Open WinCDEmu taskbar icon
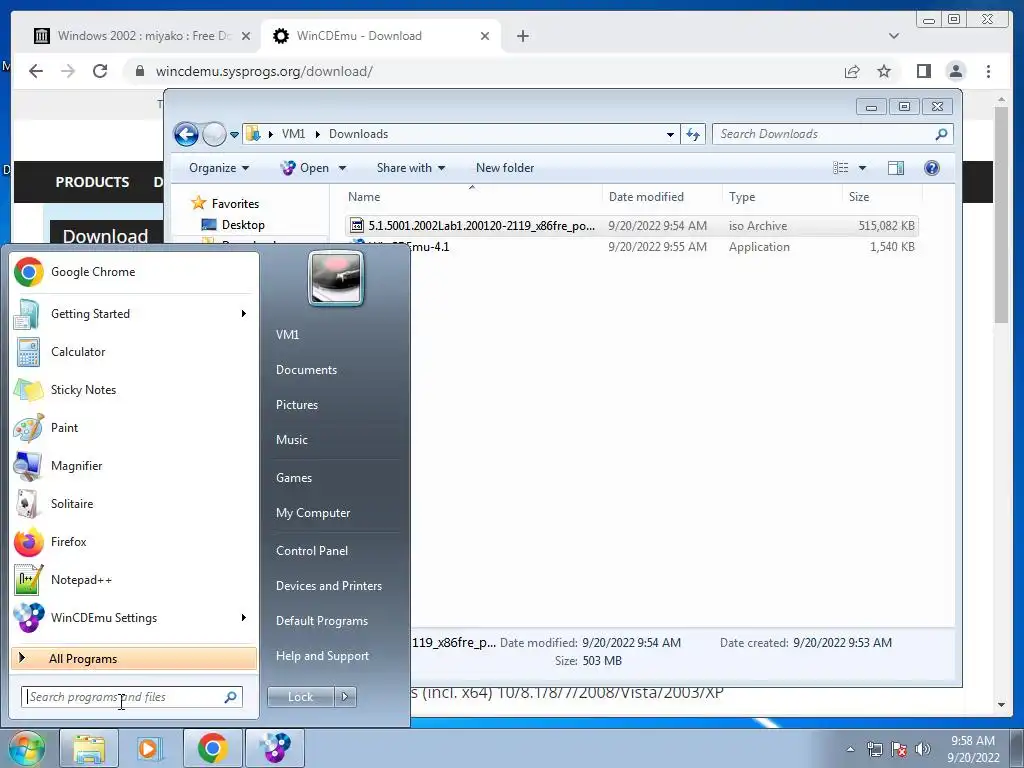The height and width of the screenshot is (768, 1024). [274, 748]
